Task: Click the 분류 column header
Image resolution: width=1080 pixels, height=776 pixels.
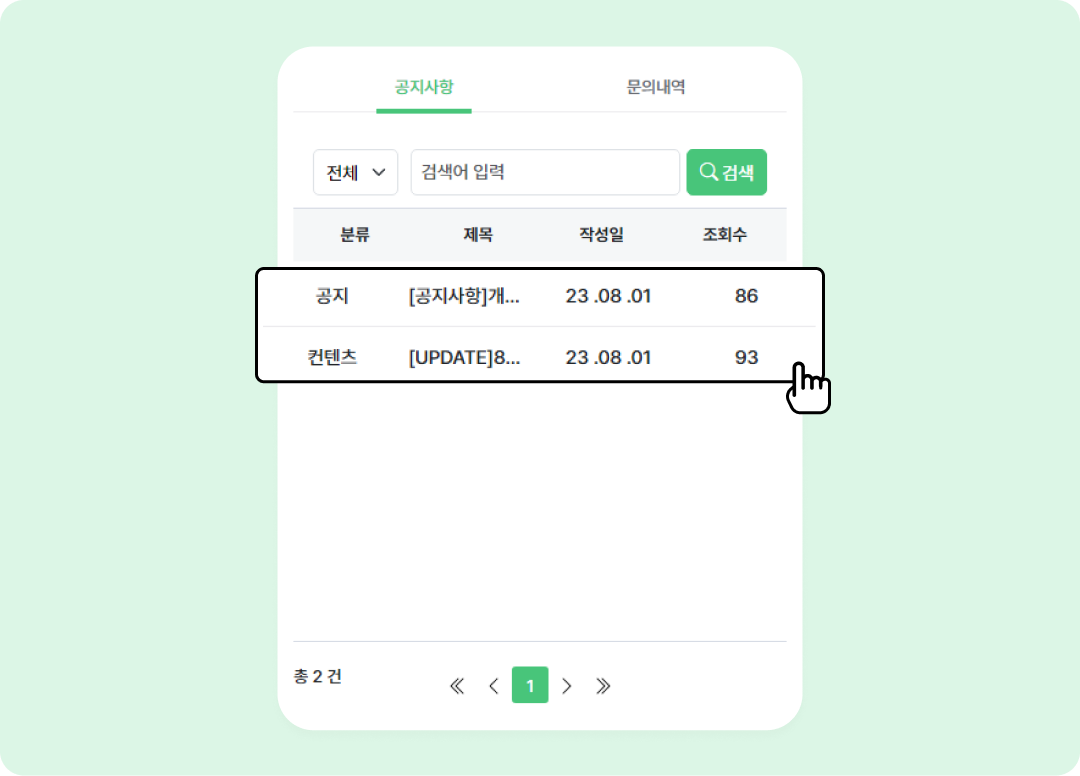Action: coord(355,235)
